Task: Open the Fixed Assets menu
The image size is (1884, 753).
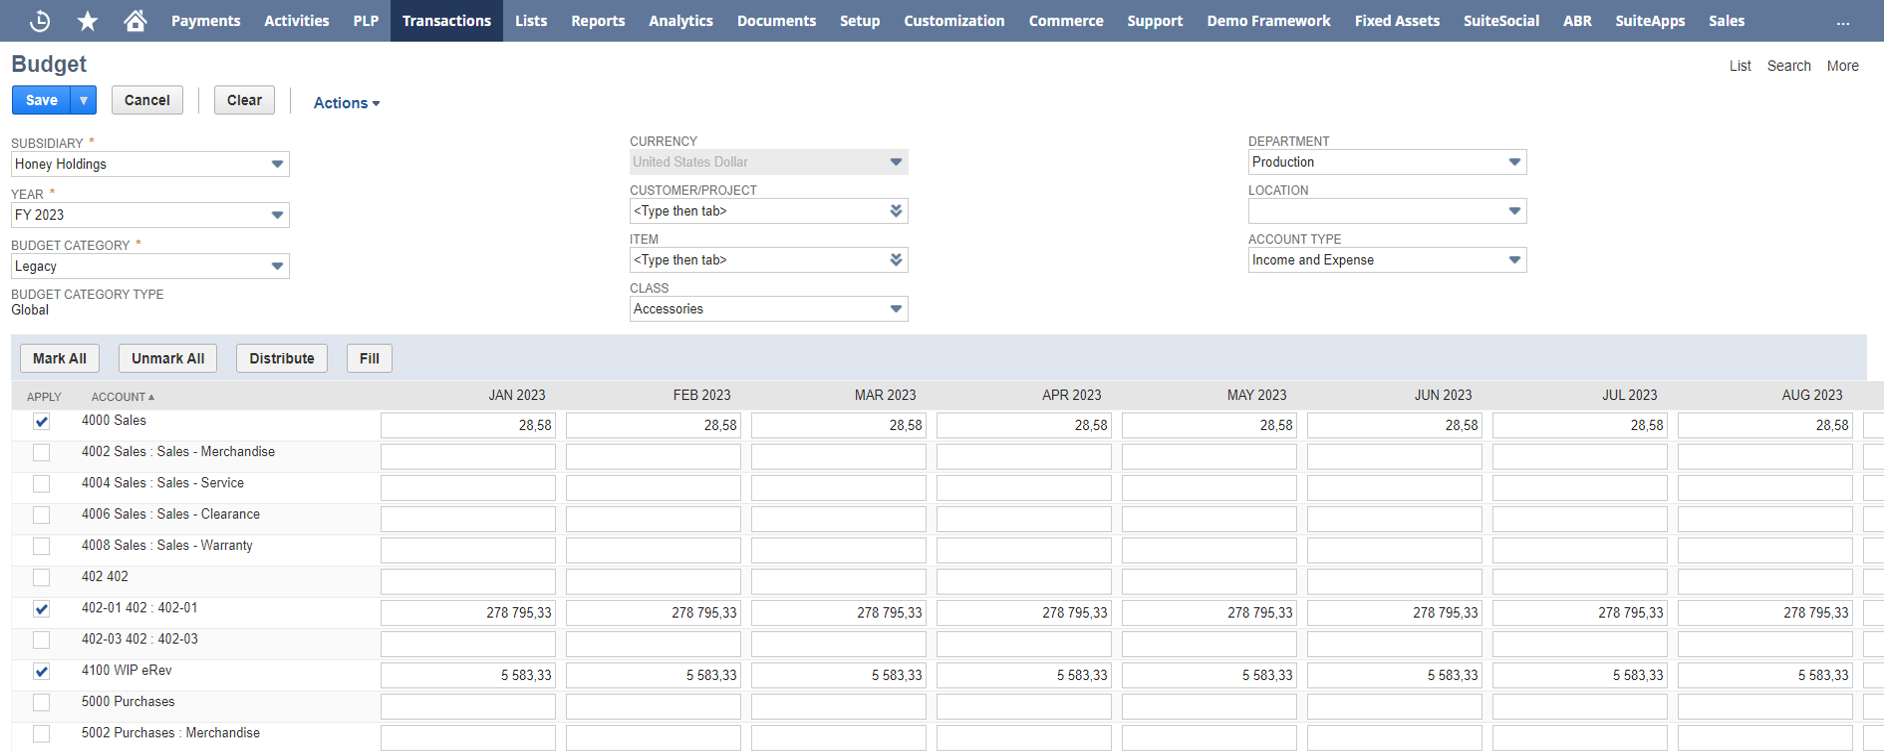Action: coord(1396,20)
